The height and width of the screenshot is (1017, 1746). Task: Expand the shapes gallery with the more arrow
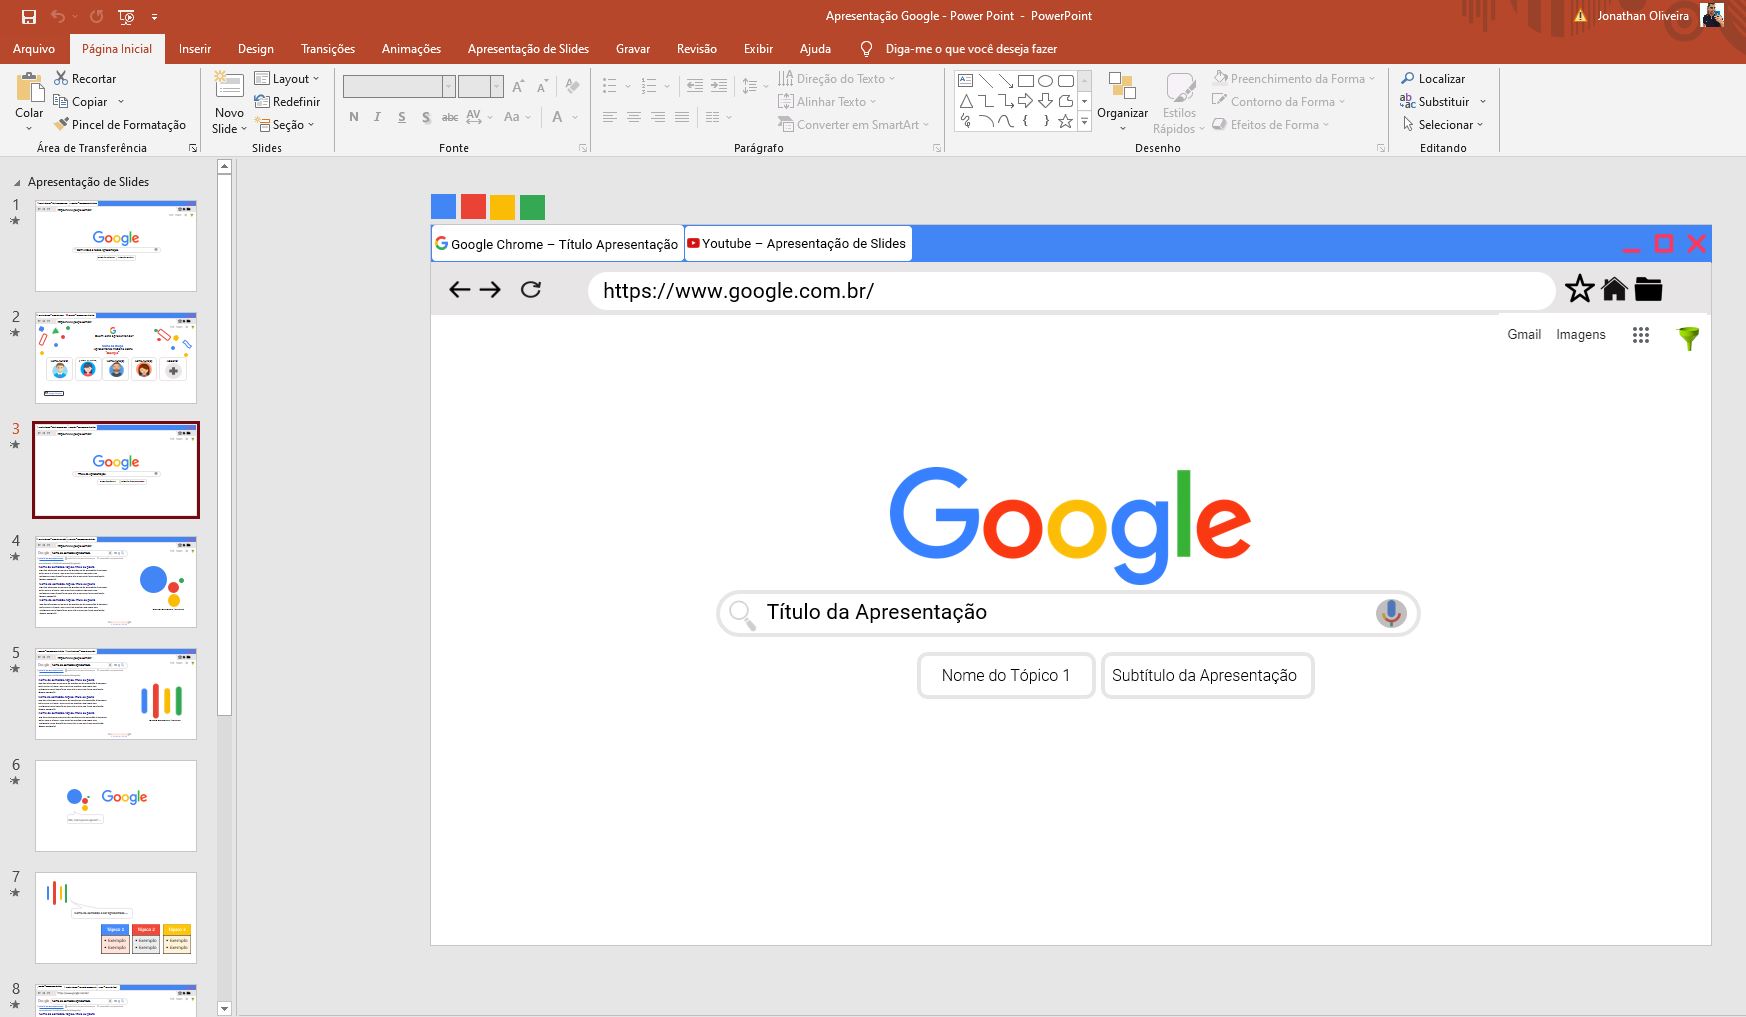[x=1084, y=122]
